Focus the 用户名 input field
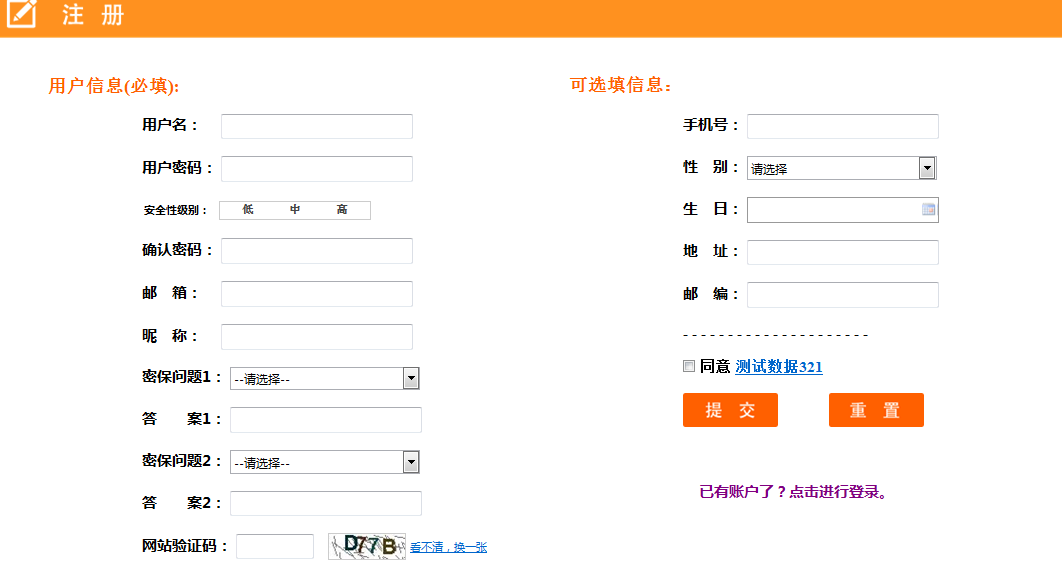Image resolution: width=1062 pixels, height=573 pixels. [316, 126]
